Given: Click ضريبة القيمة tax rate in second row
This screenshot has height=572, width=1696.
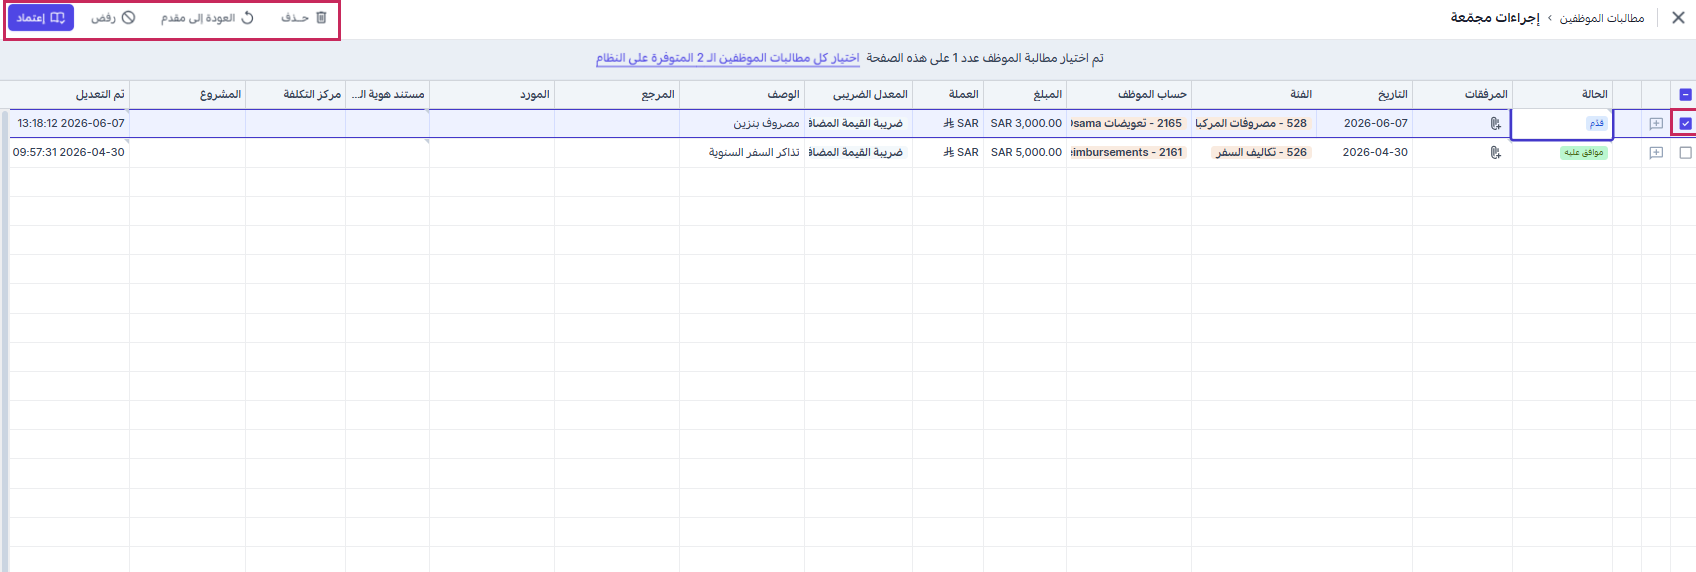Looking at the screenshot, I should tap(858, 153).
